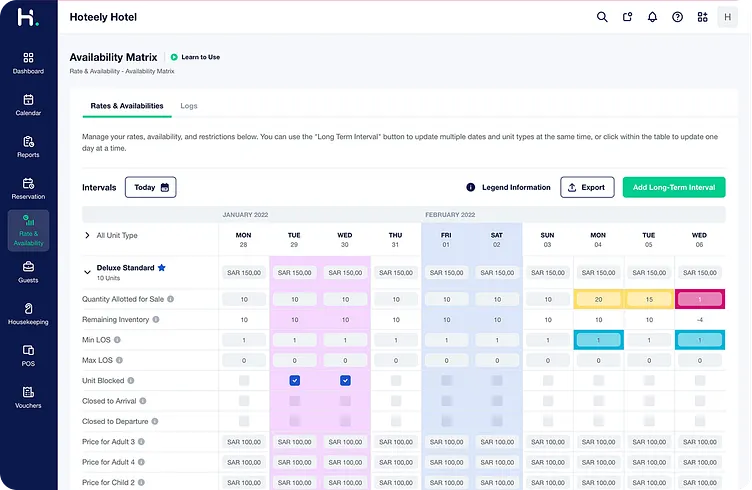Click info icon beside Unit Blocked
Screen dimensions: 752x490
point(130,381)
